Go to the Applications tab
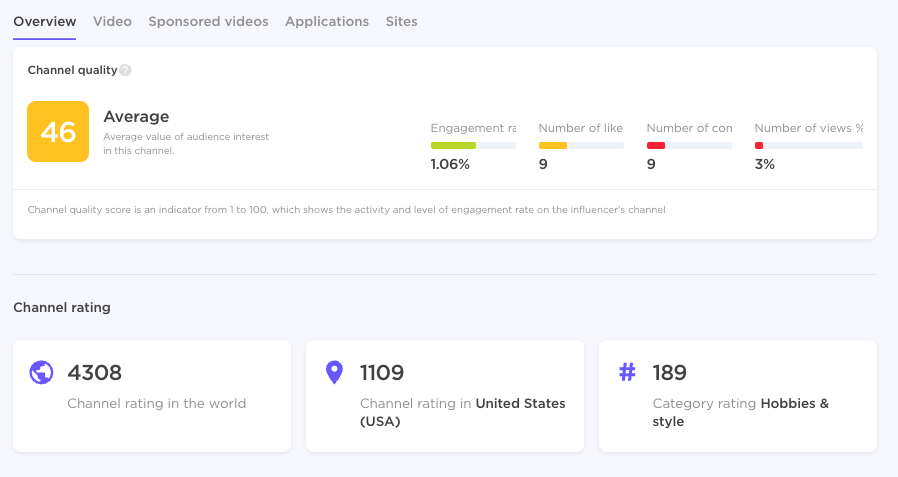The height and width of the screenshot is (477, 898). (x=327, y=21)
